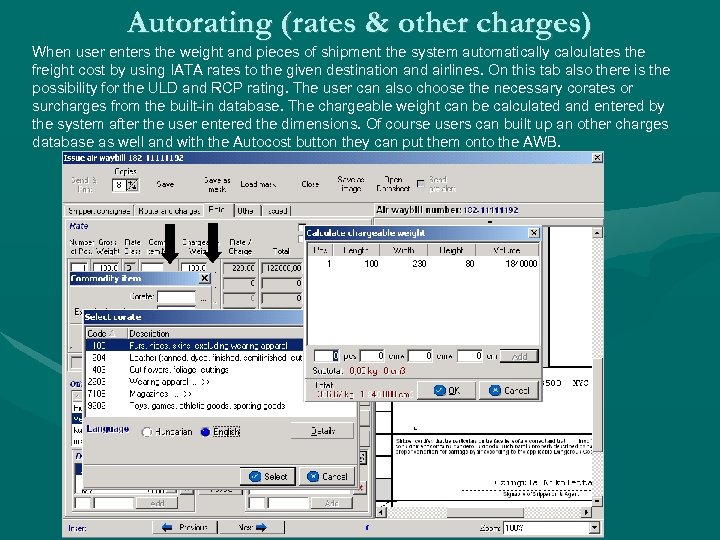Click Cancel in the Select corate dialog
The image size is (720, 540).
coord(328,476)
